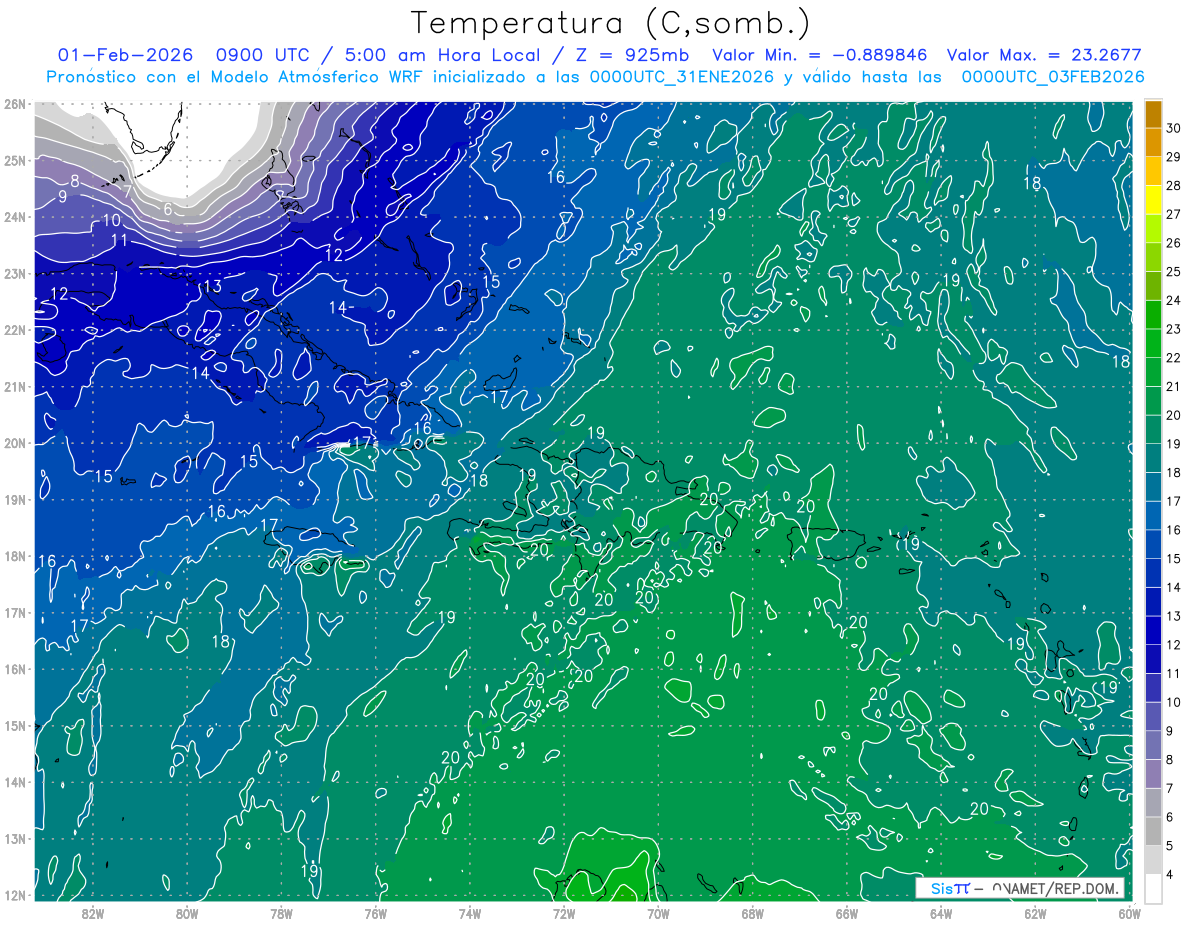1200x927 pixels.
Task: Click the "18N" latitude axis label
Action: (14, 556)
